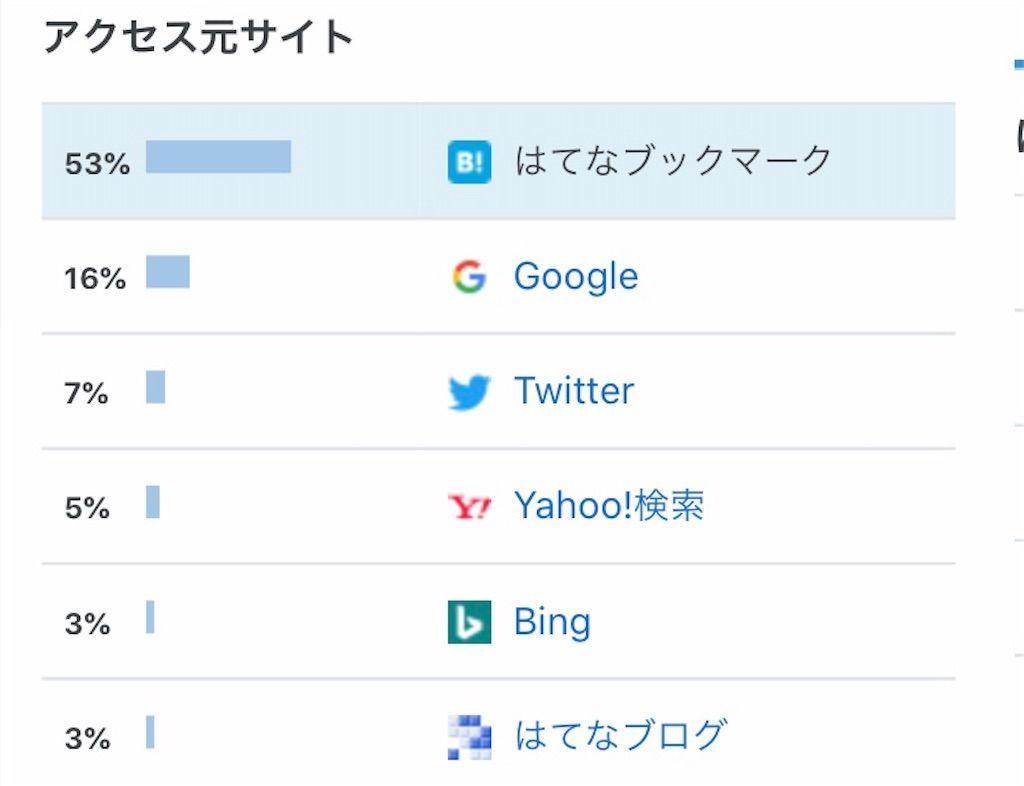Open the Twitter referrer link

[574, 391]
